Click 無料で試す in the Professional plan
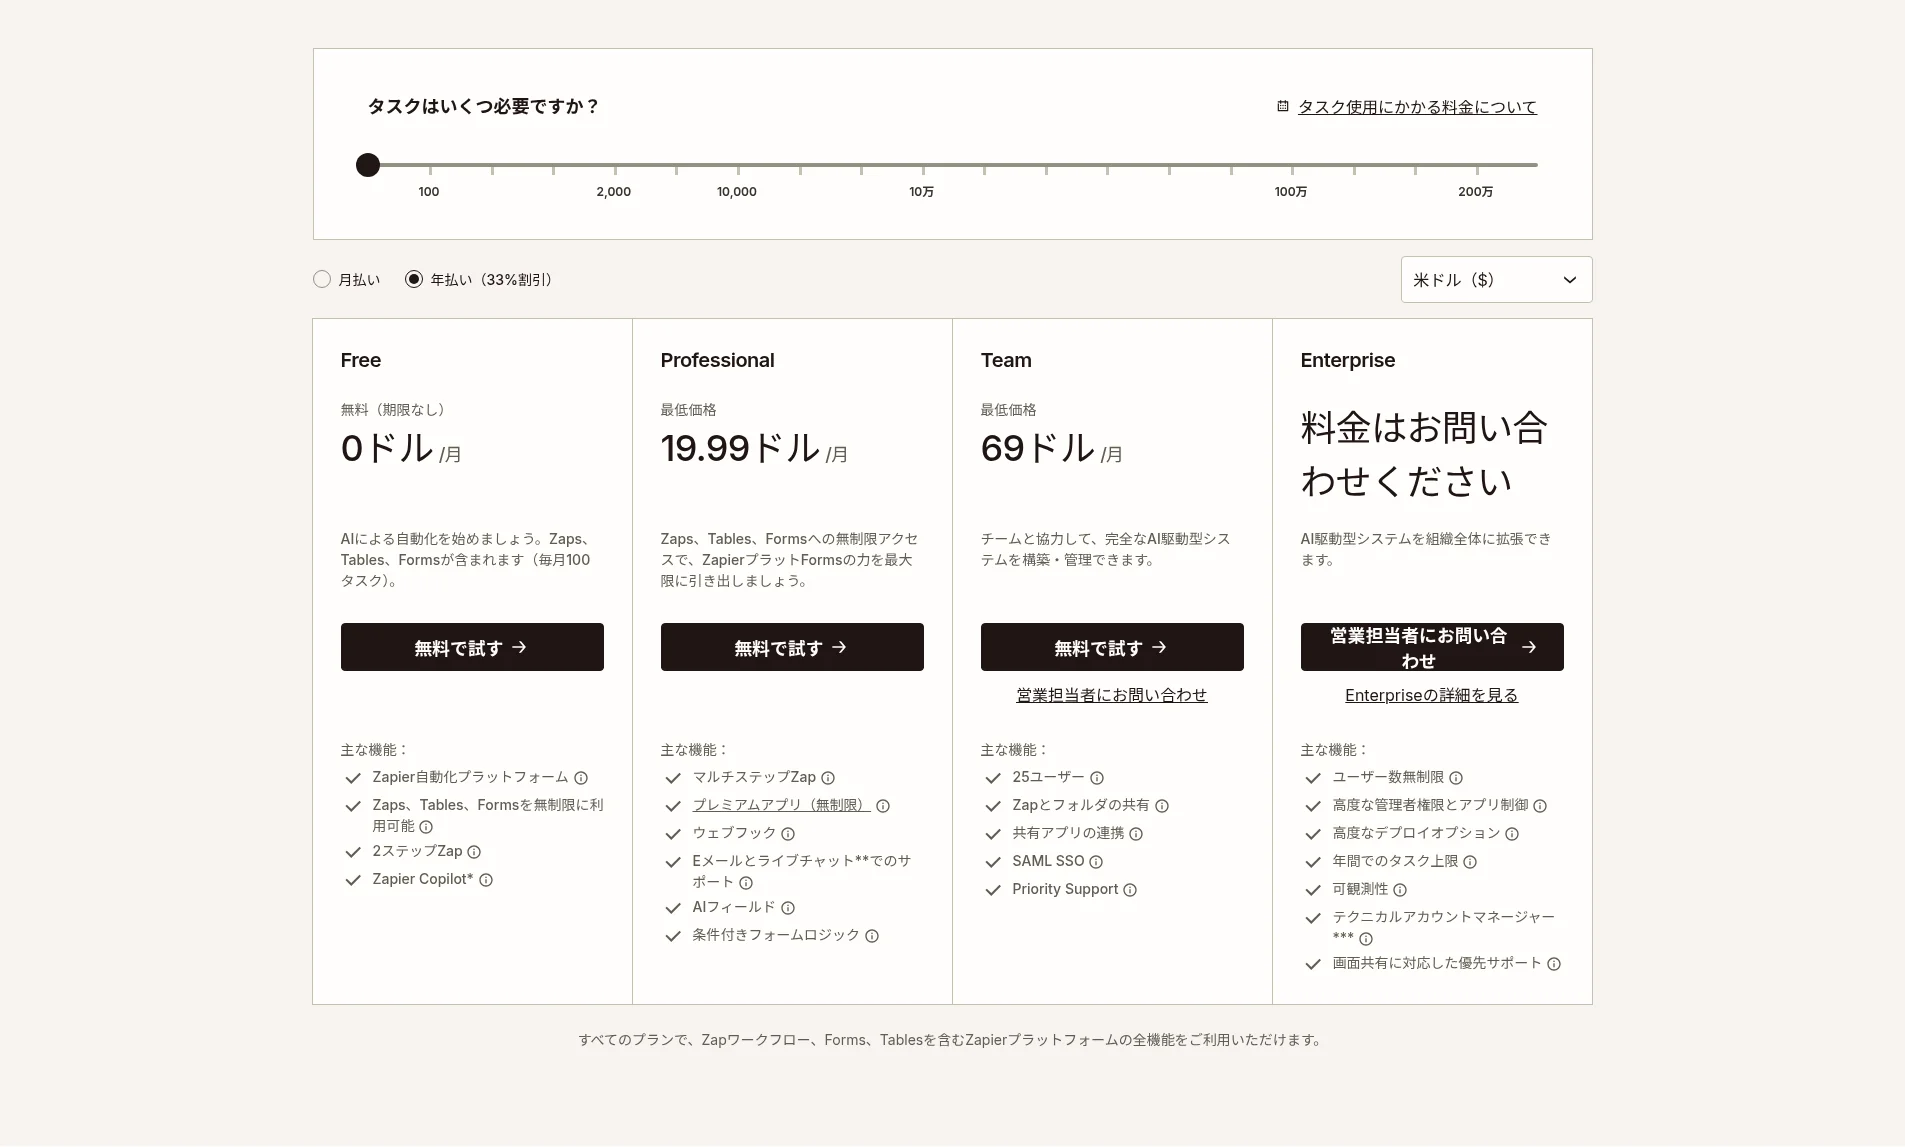1905x1147 pixels. (792, 647)
